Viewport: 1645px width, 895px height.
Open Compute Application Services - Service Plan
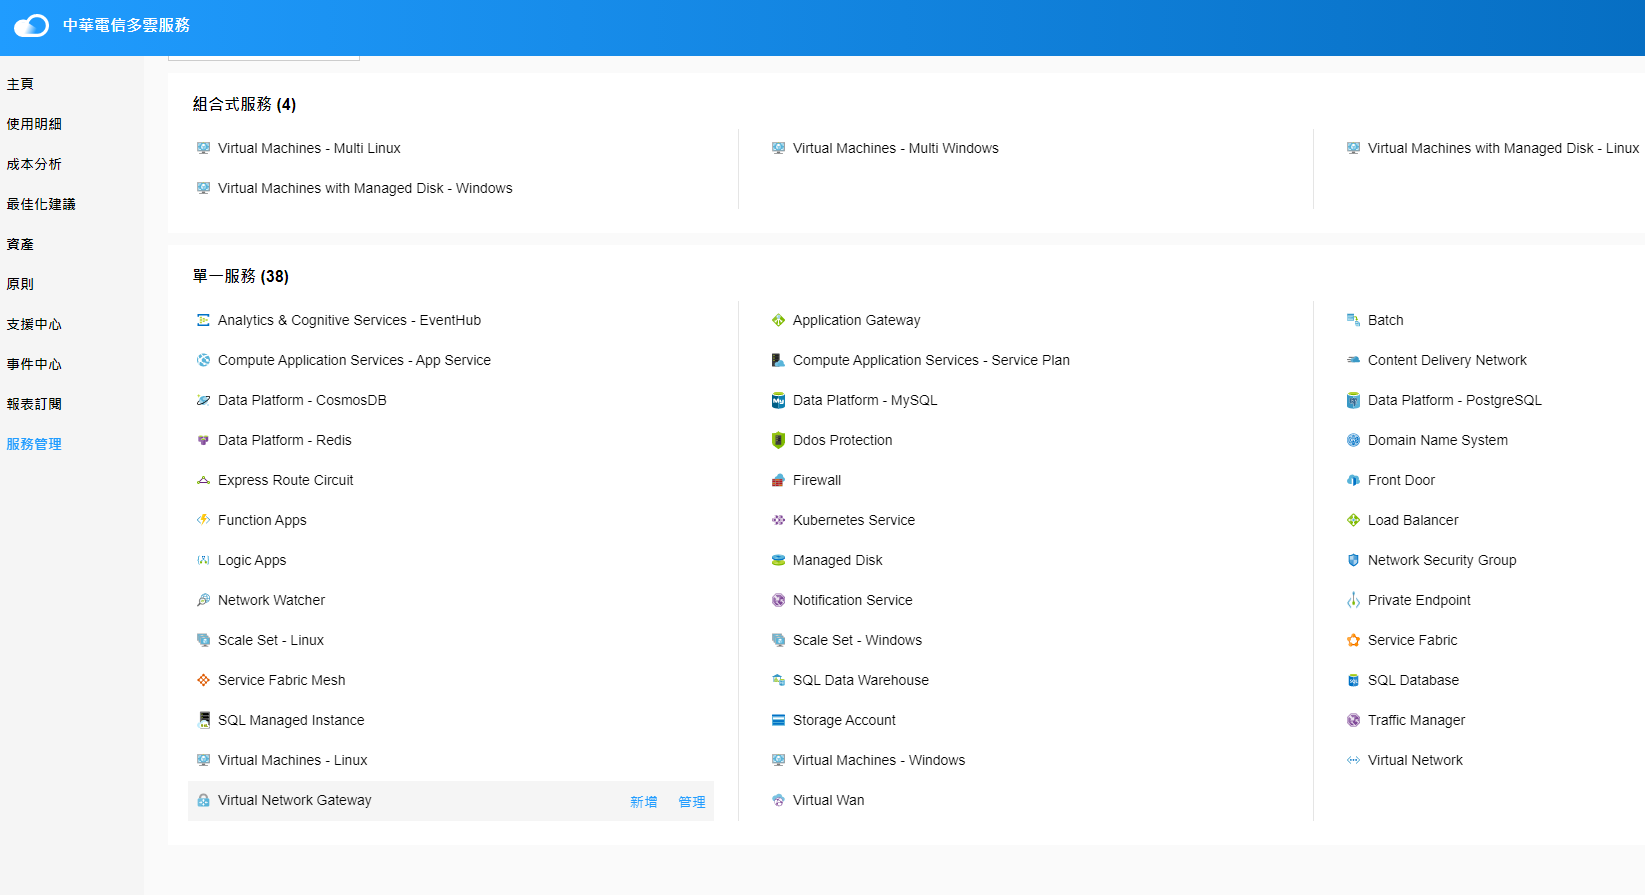pyautogui.click(x=931, y=360)
